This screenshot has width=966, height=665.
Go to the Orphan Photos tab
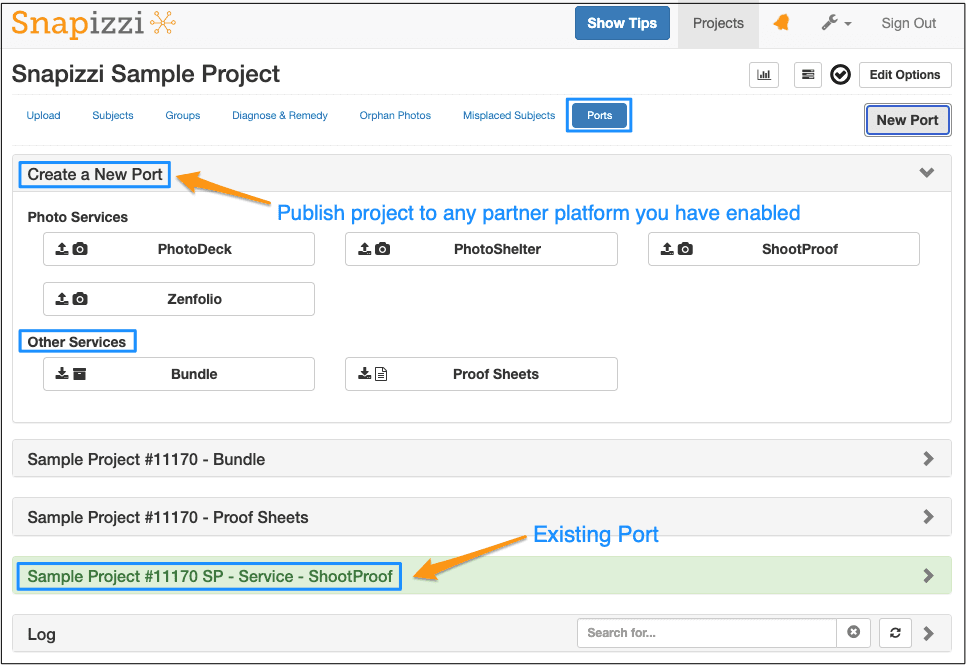395,115
